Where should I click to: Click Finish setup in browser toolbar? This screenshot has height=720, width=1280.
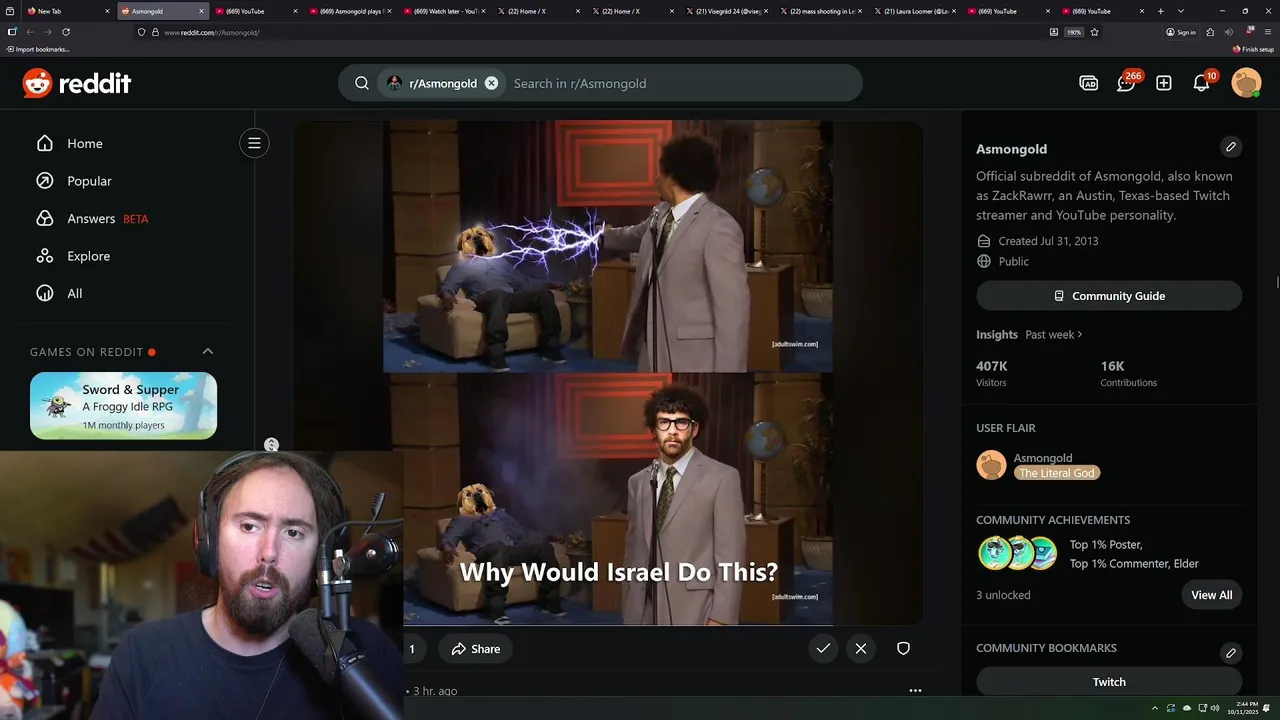pyautogui.click(x=1254, y=49)
